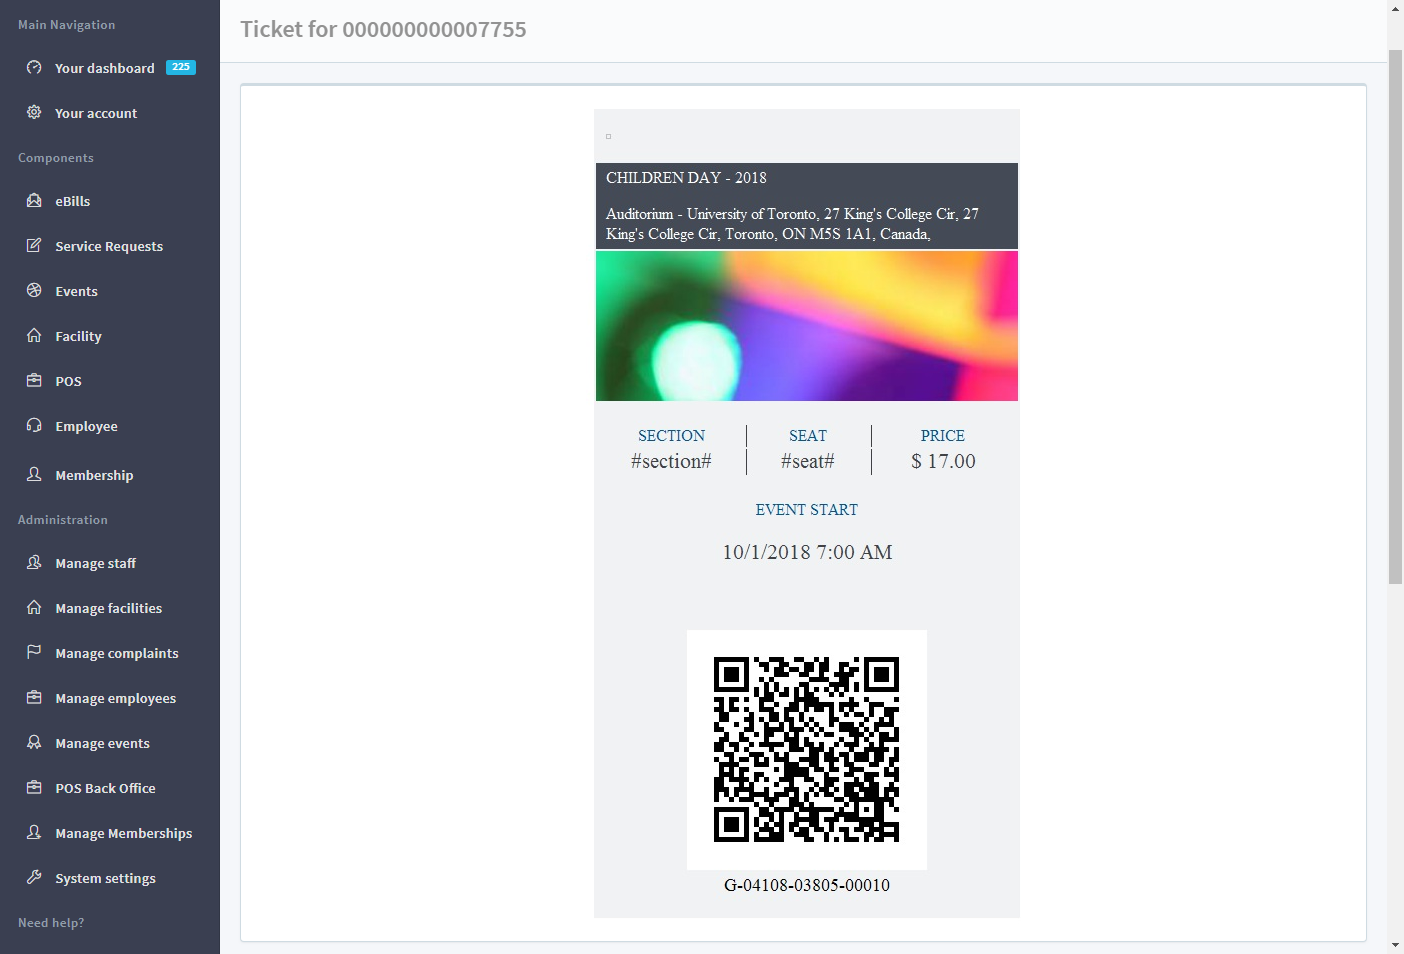The height and width of the screenshot is (954, 1404).
Task: Click the Service Requests pencil icon
Action: (x=34, y=245)
